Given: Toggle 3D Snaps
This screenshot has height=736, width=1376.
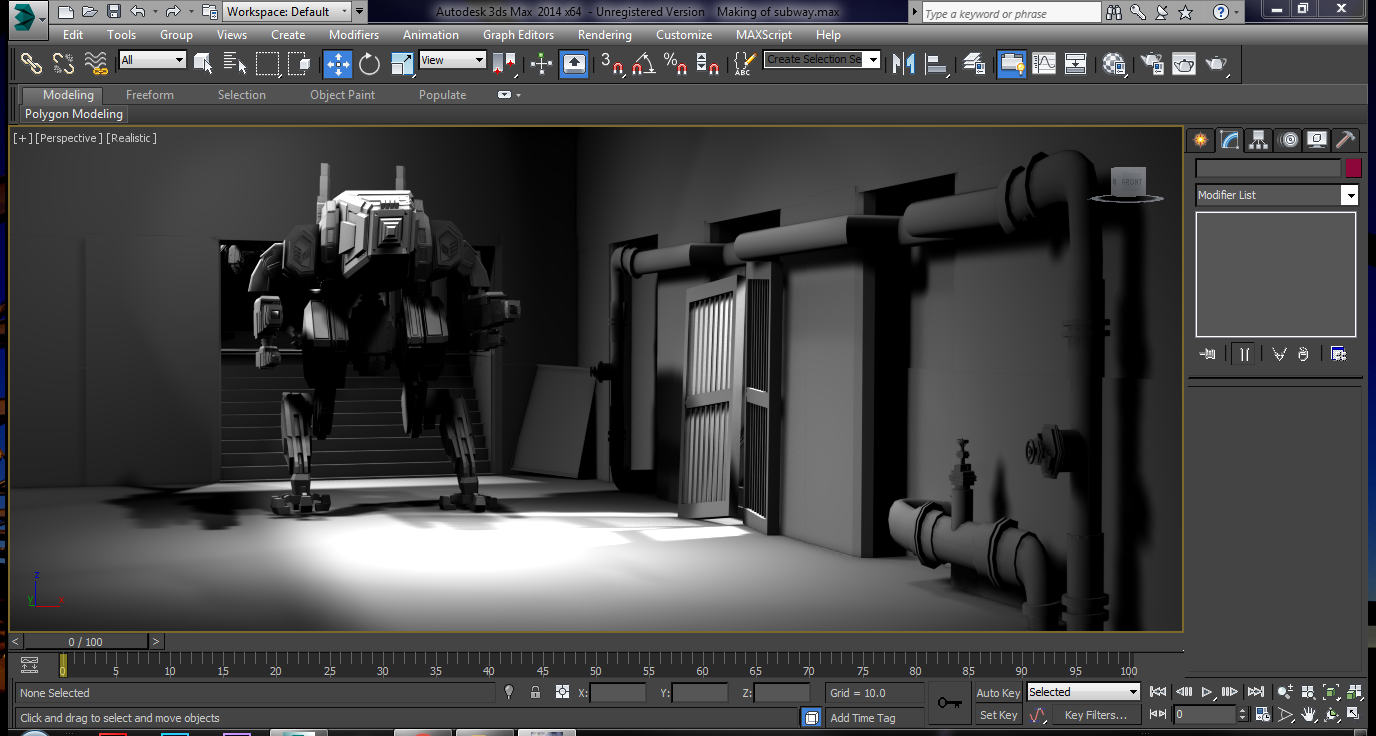Looking at the screenshot, I should pyautogui.click(x=612, y=64).
